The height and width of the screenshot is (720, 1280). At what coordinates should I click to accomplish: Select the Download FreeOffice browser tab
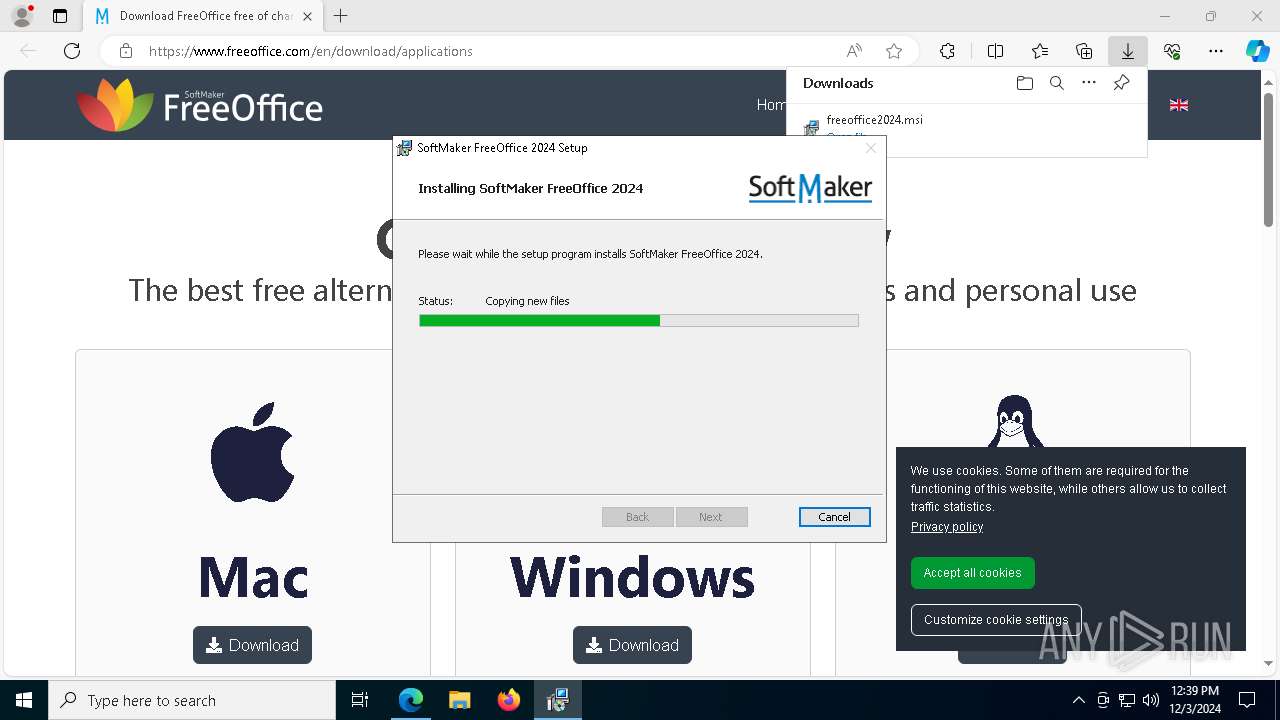coord(202,16)
